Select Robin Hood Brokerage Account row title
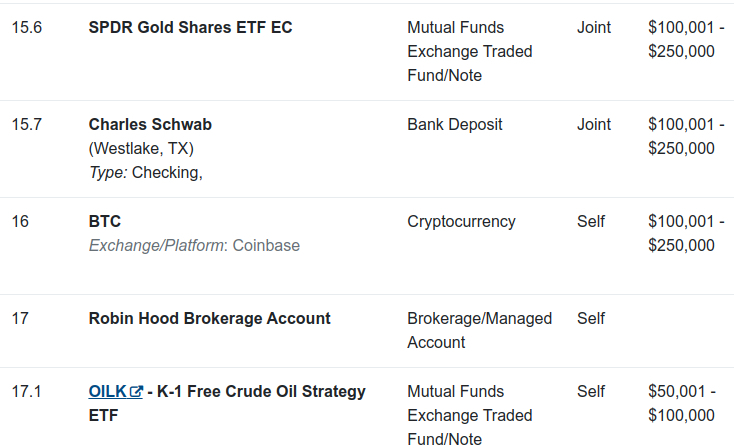734x448 pixels. [210, 318]
